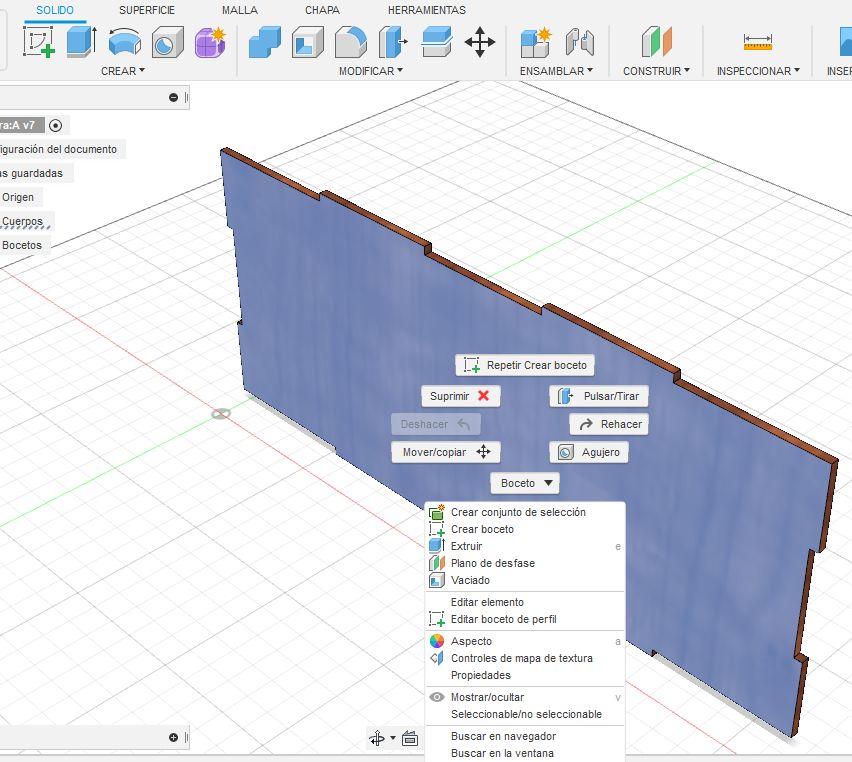Viewport: 852px width, 762px height.
Task: Click the Pulsar/Tirar marking button
Action: pos(599,396)
